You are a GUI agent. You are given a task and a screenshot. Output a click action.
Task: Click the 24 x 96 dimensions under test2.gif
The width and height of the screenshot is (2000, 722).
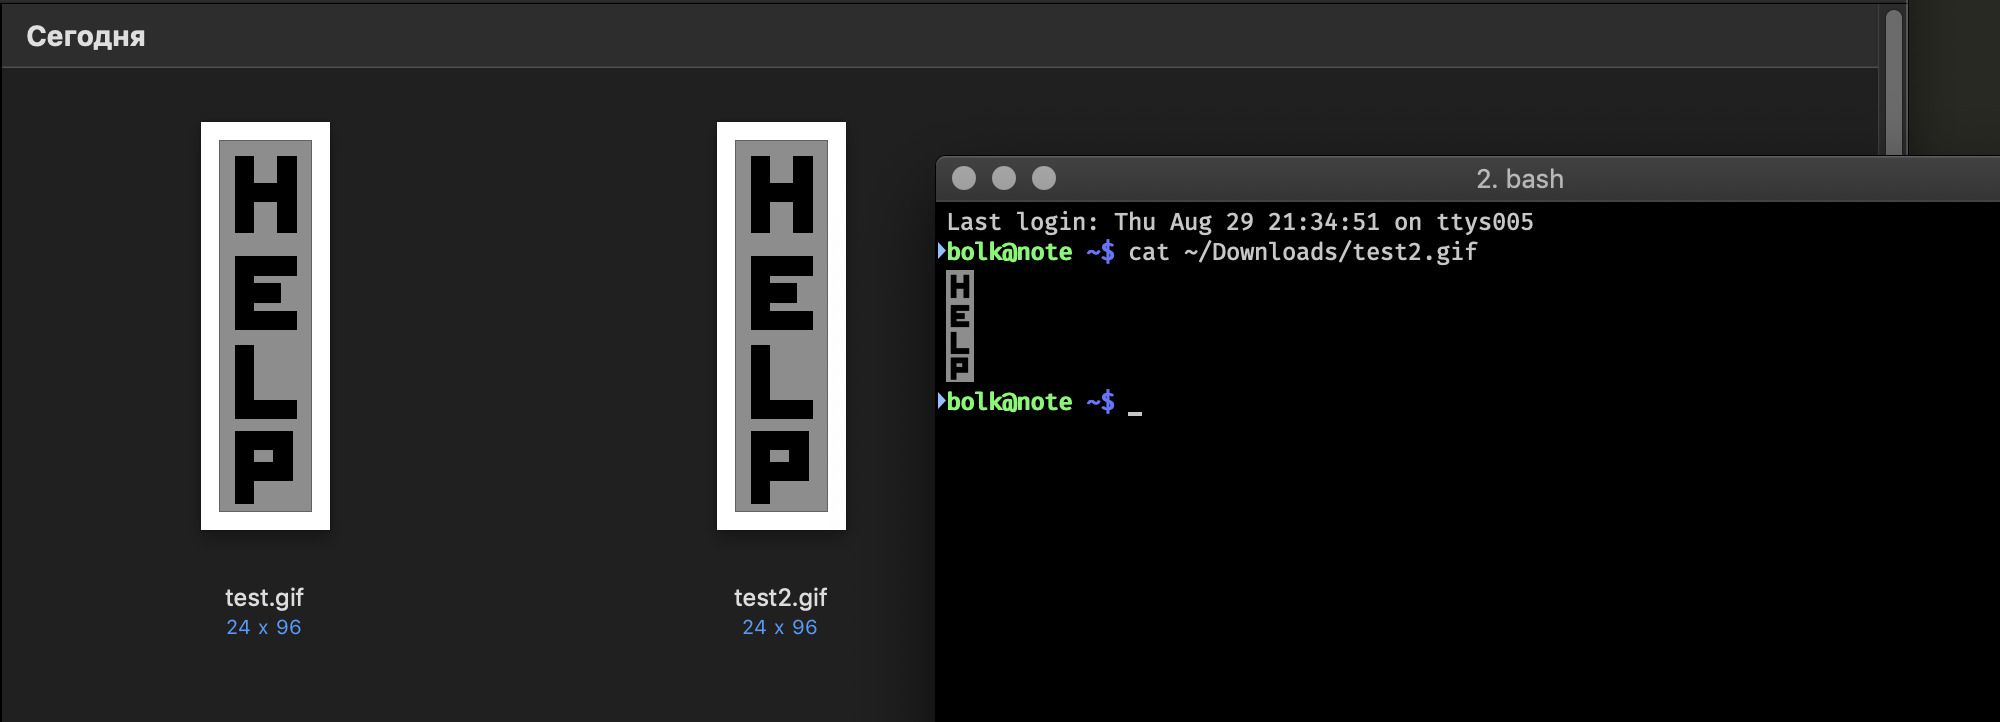coord(780,627)
